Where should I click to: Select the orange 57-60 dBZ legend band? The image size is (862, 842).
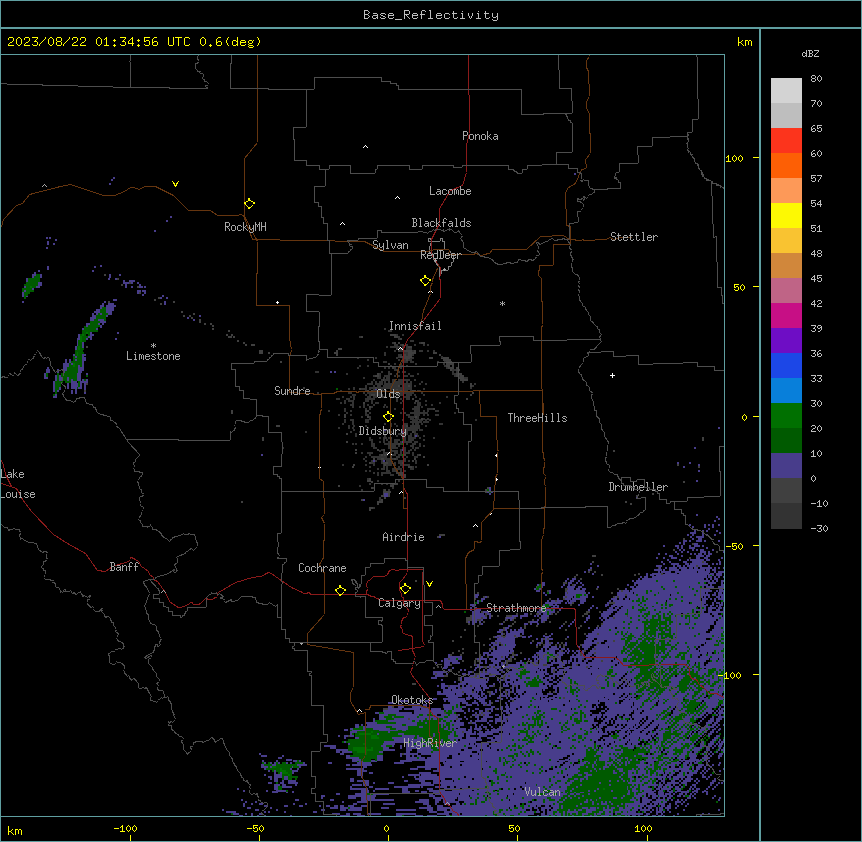[x=786, y=165]
